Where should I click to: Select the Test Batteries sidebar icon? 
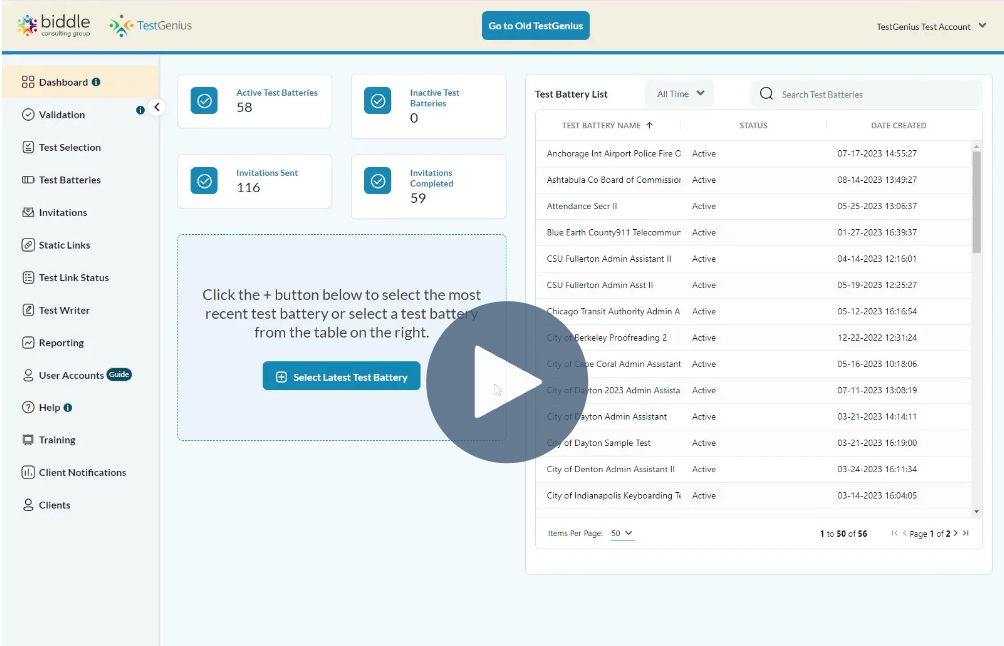pyautogui.click(x=30, y=180)
